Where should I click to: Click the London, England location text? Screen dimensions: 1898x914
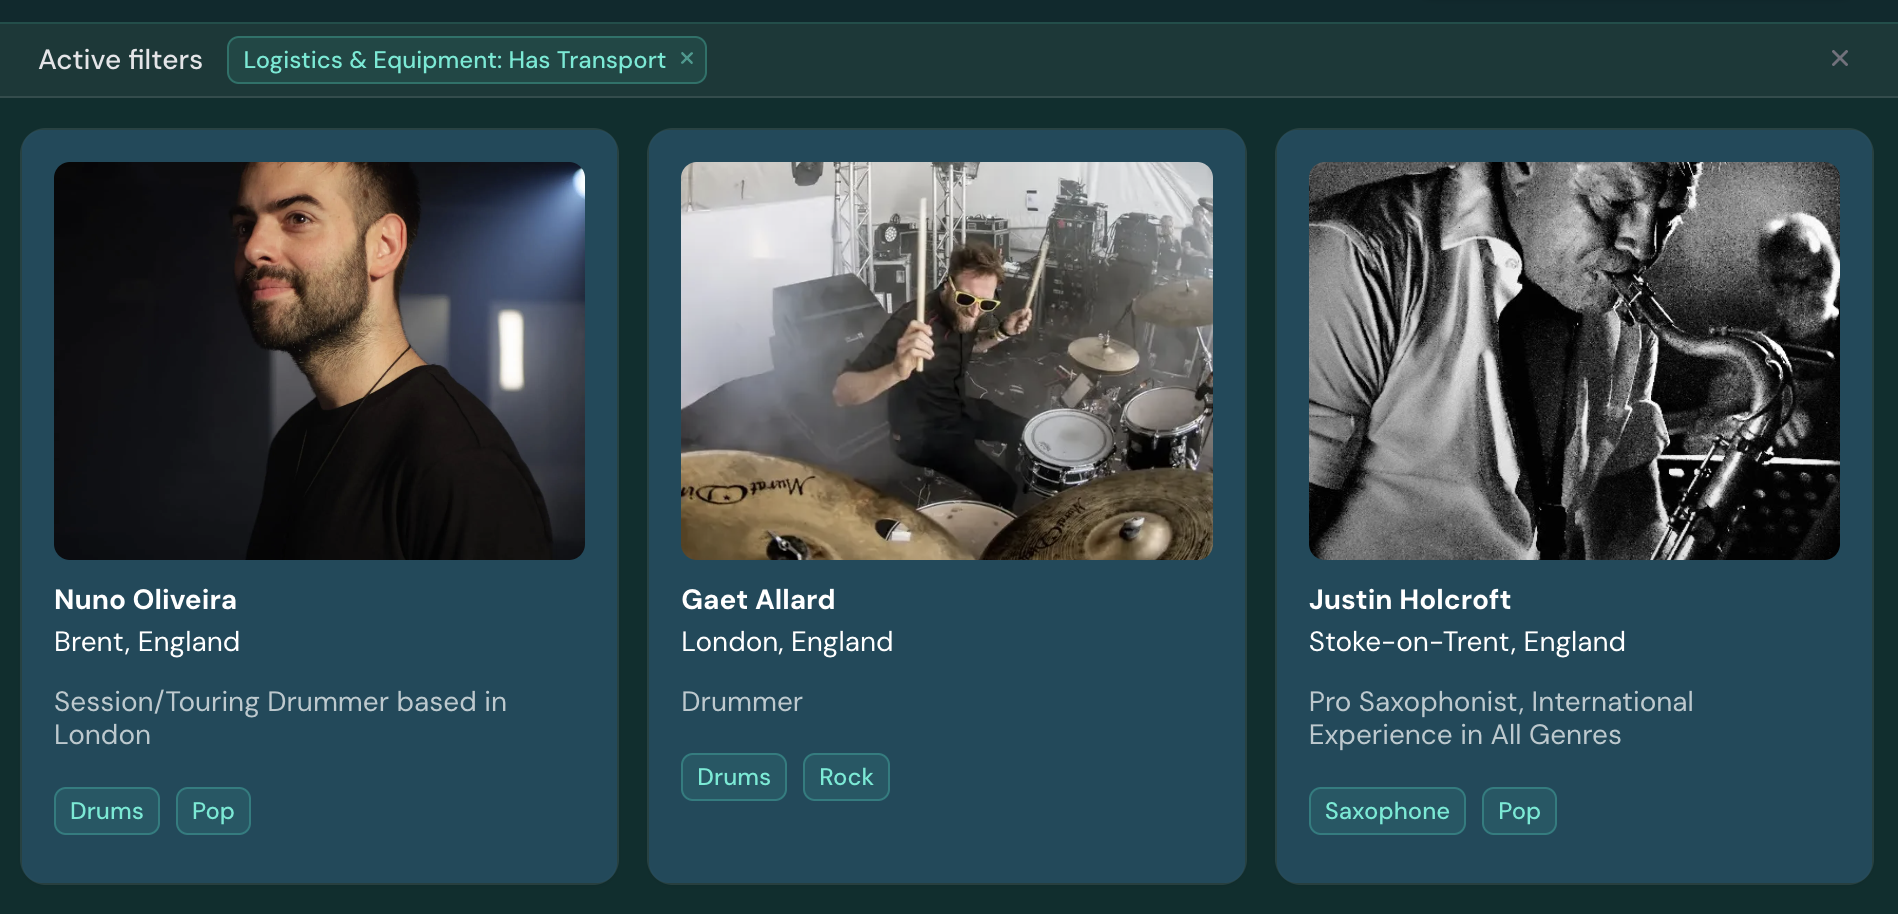click(x=786, y=642)
